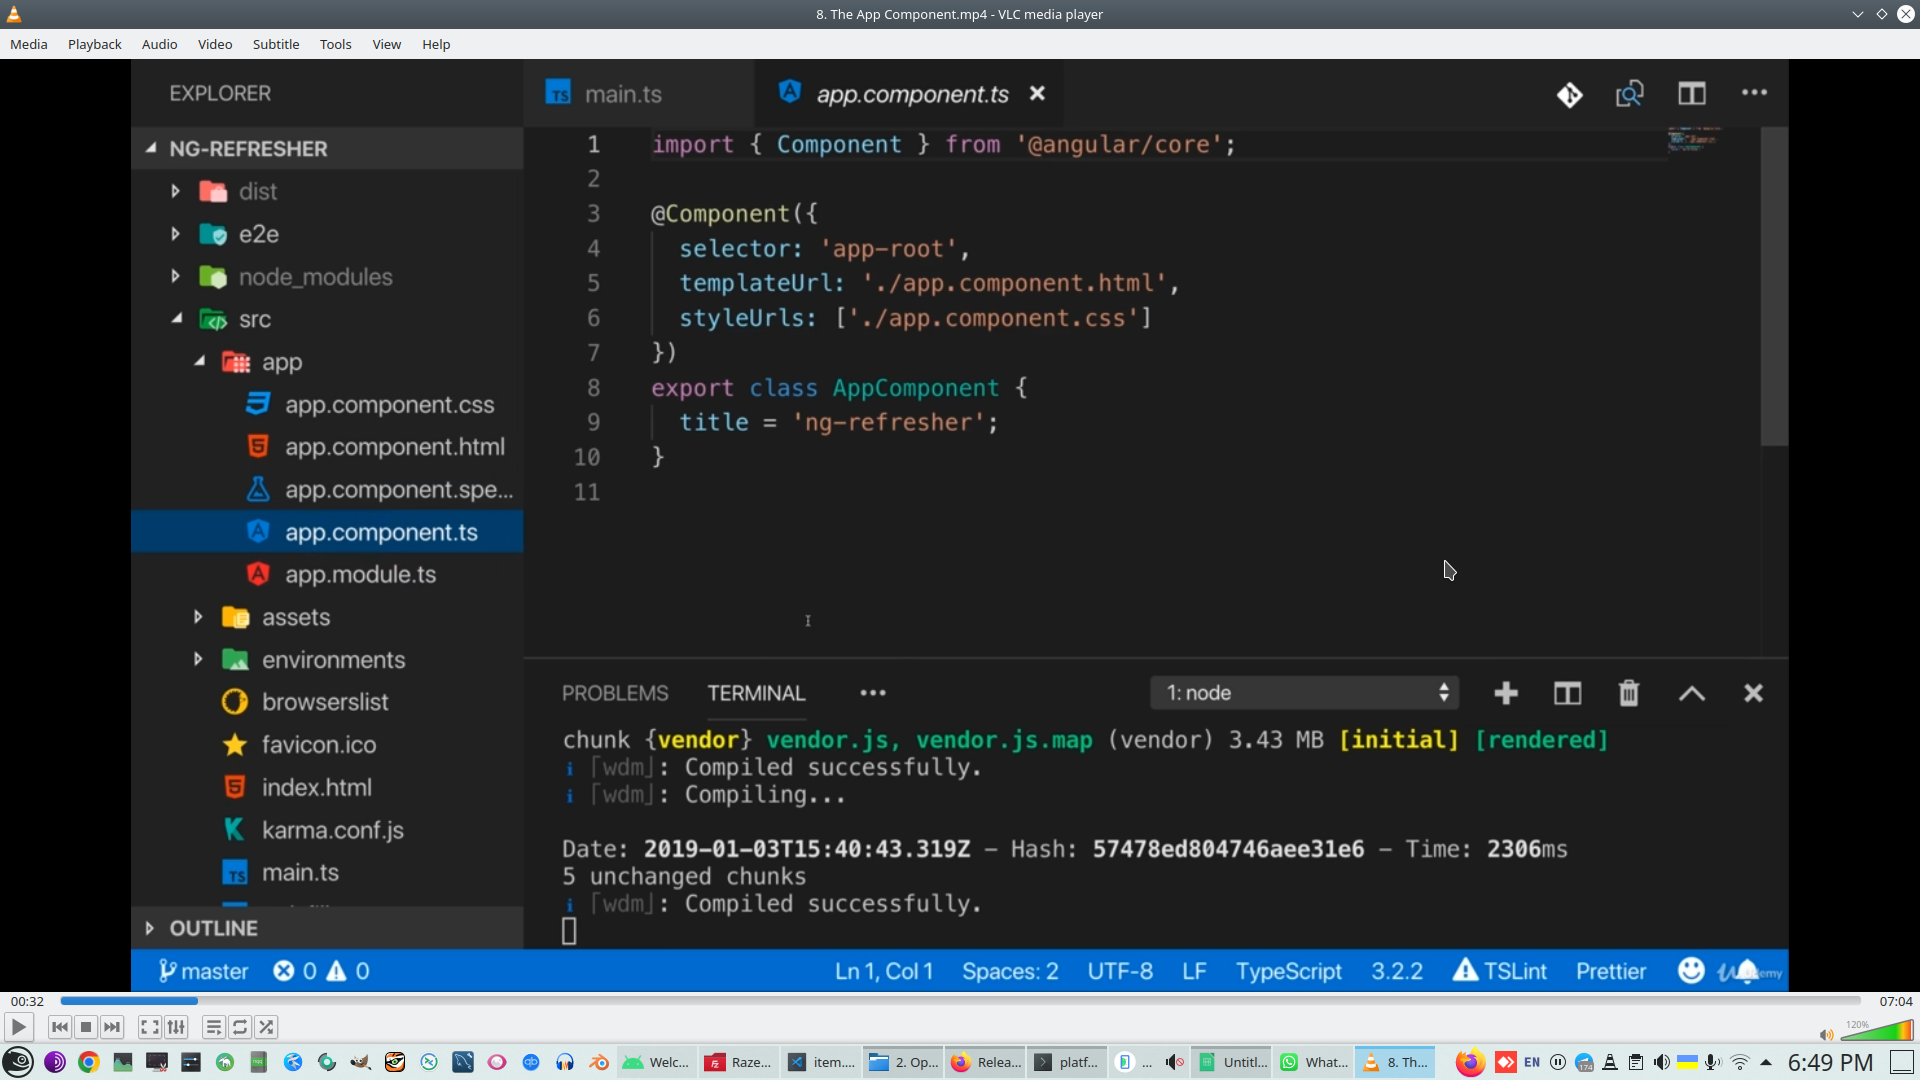Enable random playback in VLC
Screen dimensions: 1920x1080
[267, 1027]
